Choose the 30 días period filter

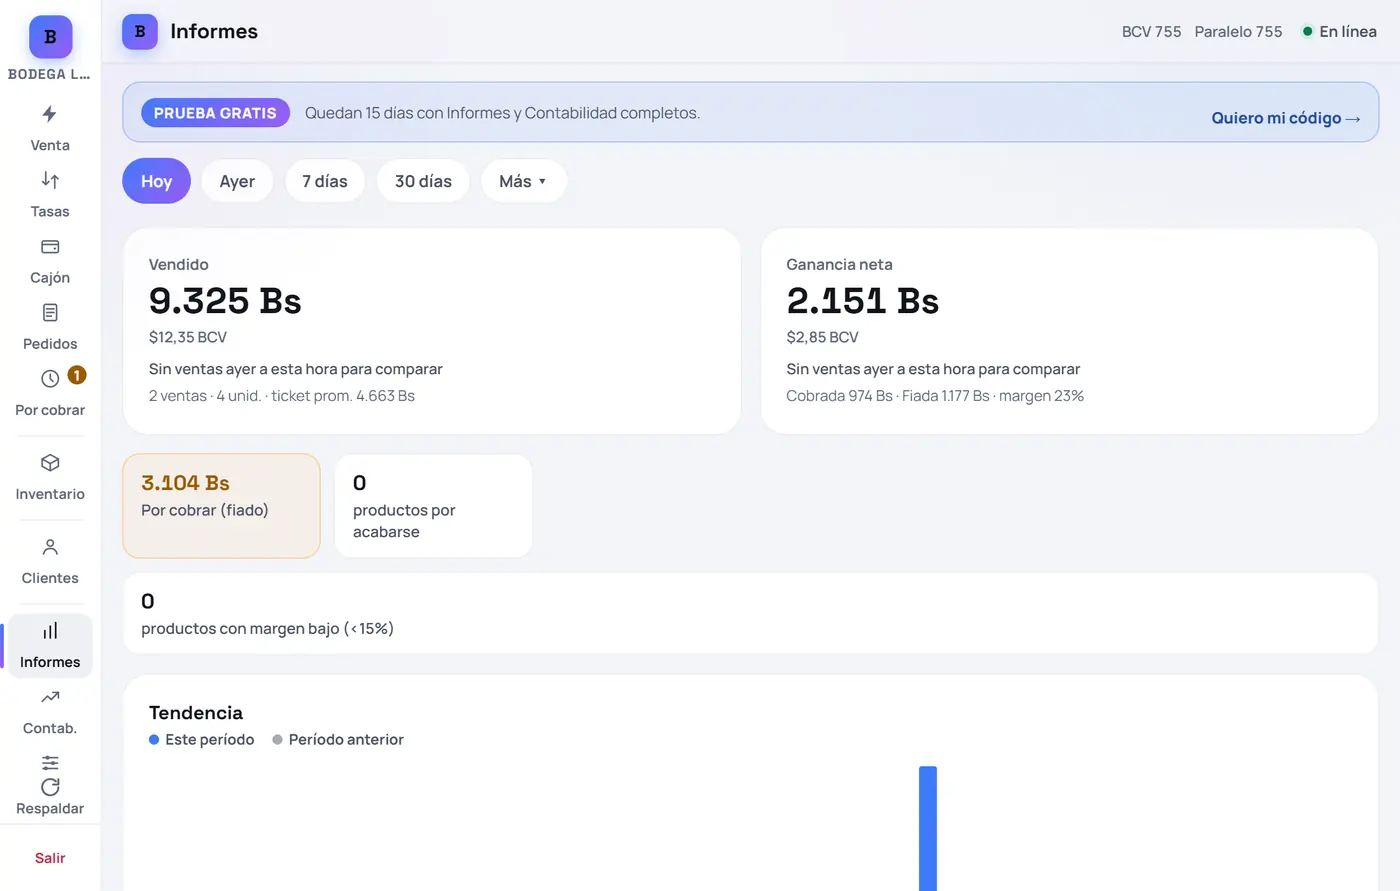pos(423,181)
